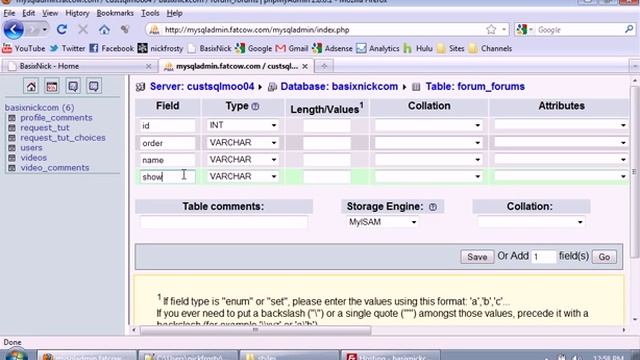Select request_tut_choices table in sidebar
Viewport: 640px width, 360px height.
click(63, 138)
